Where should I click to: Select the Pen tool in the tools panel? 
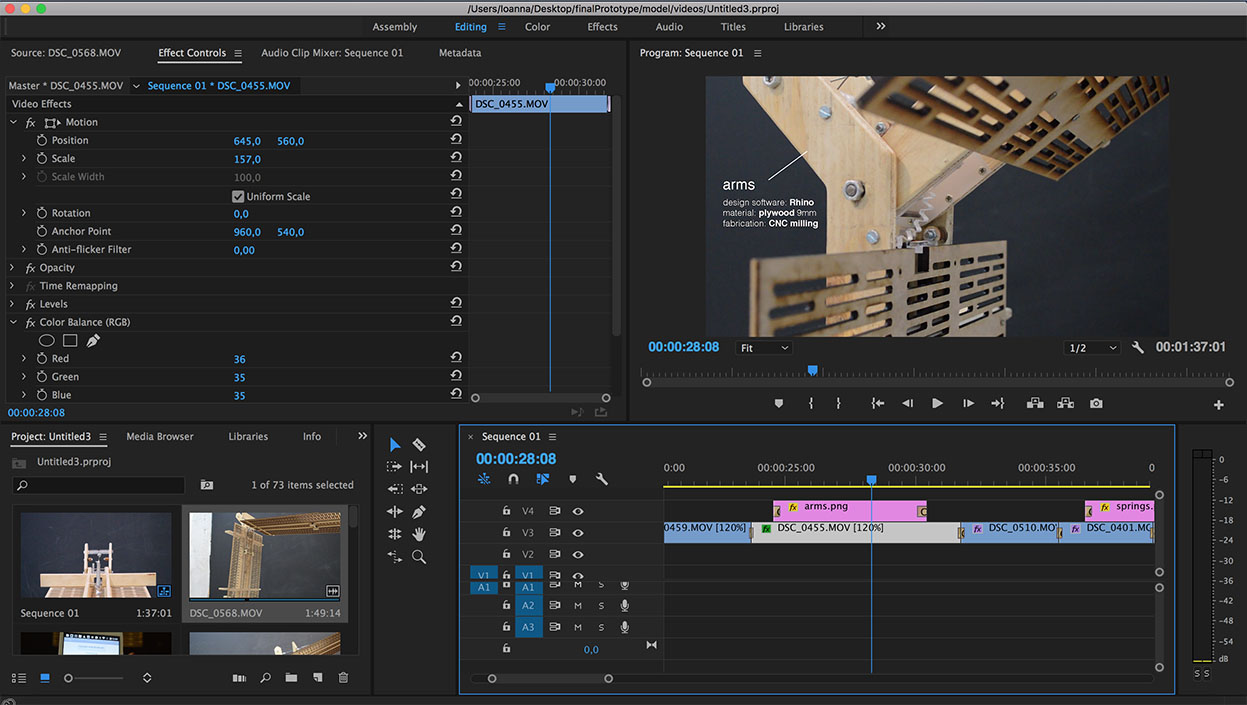(x=419, y=512)
